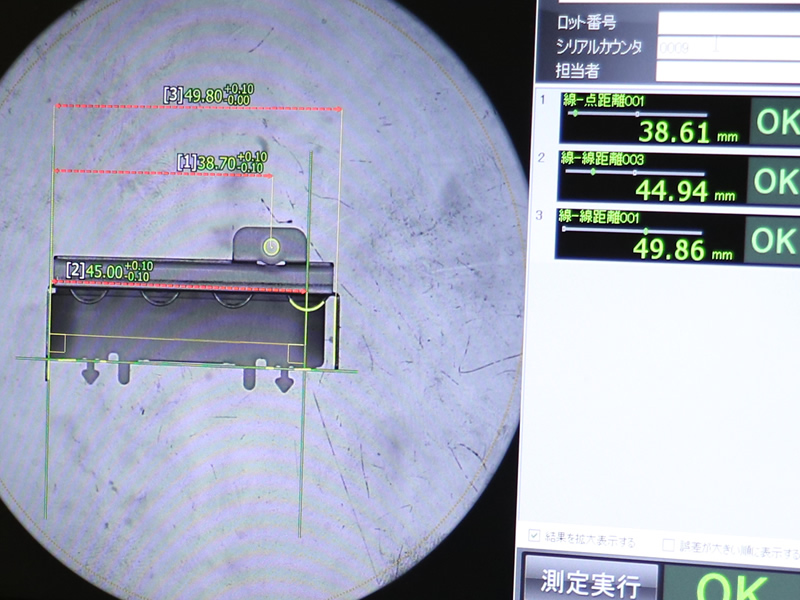Image resolution: width=800 pixels, height=600 pixels.
Task: Click the OK status beside 44.94 mm
Action: click(773, 181)
